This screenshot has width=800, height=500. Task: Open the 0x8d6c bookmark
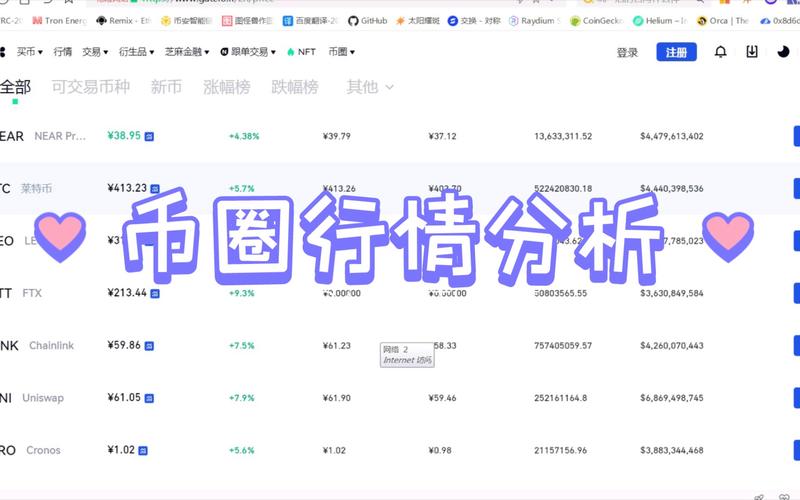780,20
